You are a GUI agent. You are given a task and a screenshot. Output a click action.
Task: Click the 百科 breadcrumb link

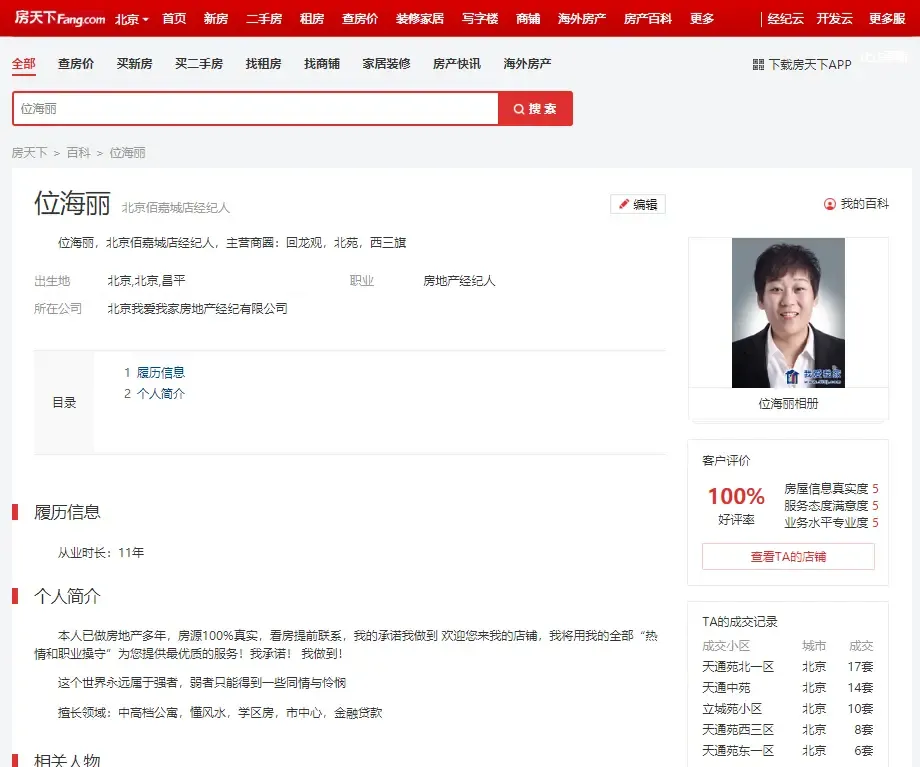pos(80,152)
